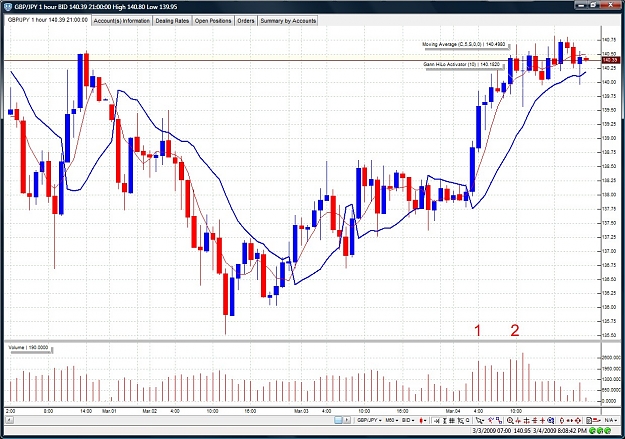Go to the Orders tab
This screenshot has height=439, width=625.
tap(246, 21)
